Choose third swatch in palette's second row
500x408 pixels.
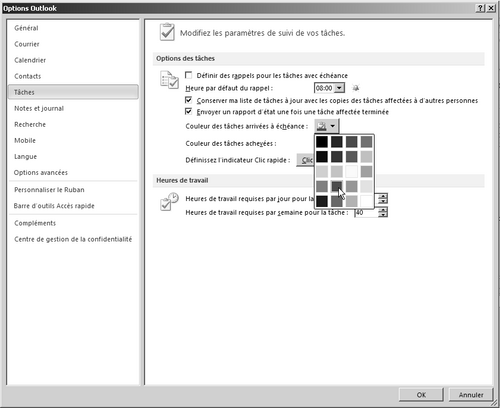click(x=351, y=157)
